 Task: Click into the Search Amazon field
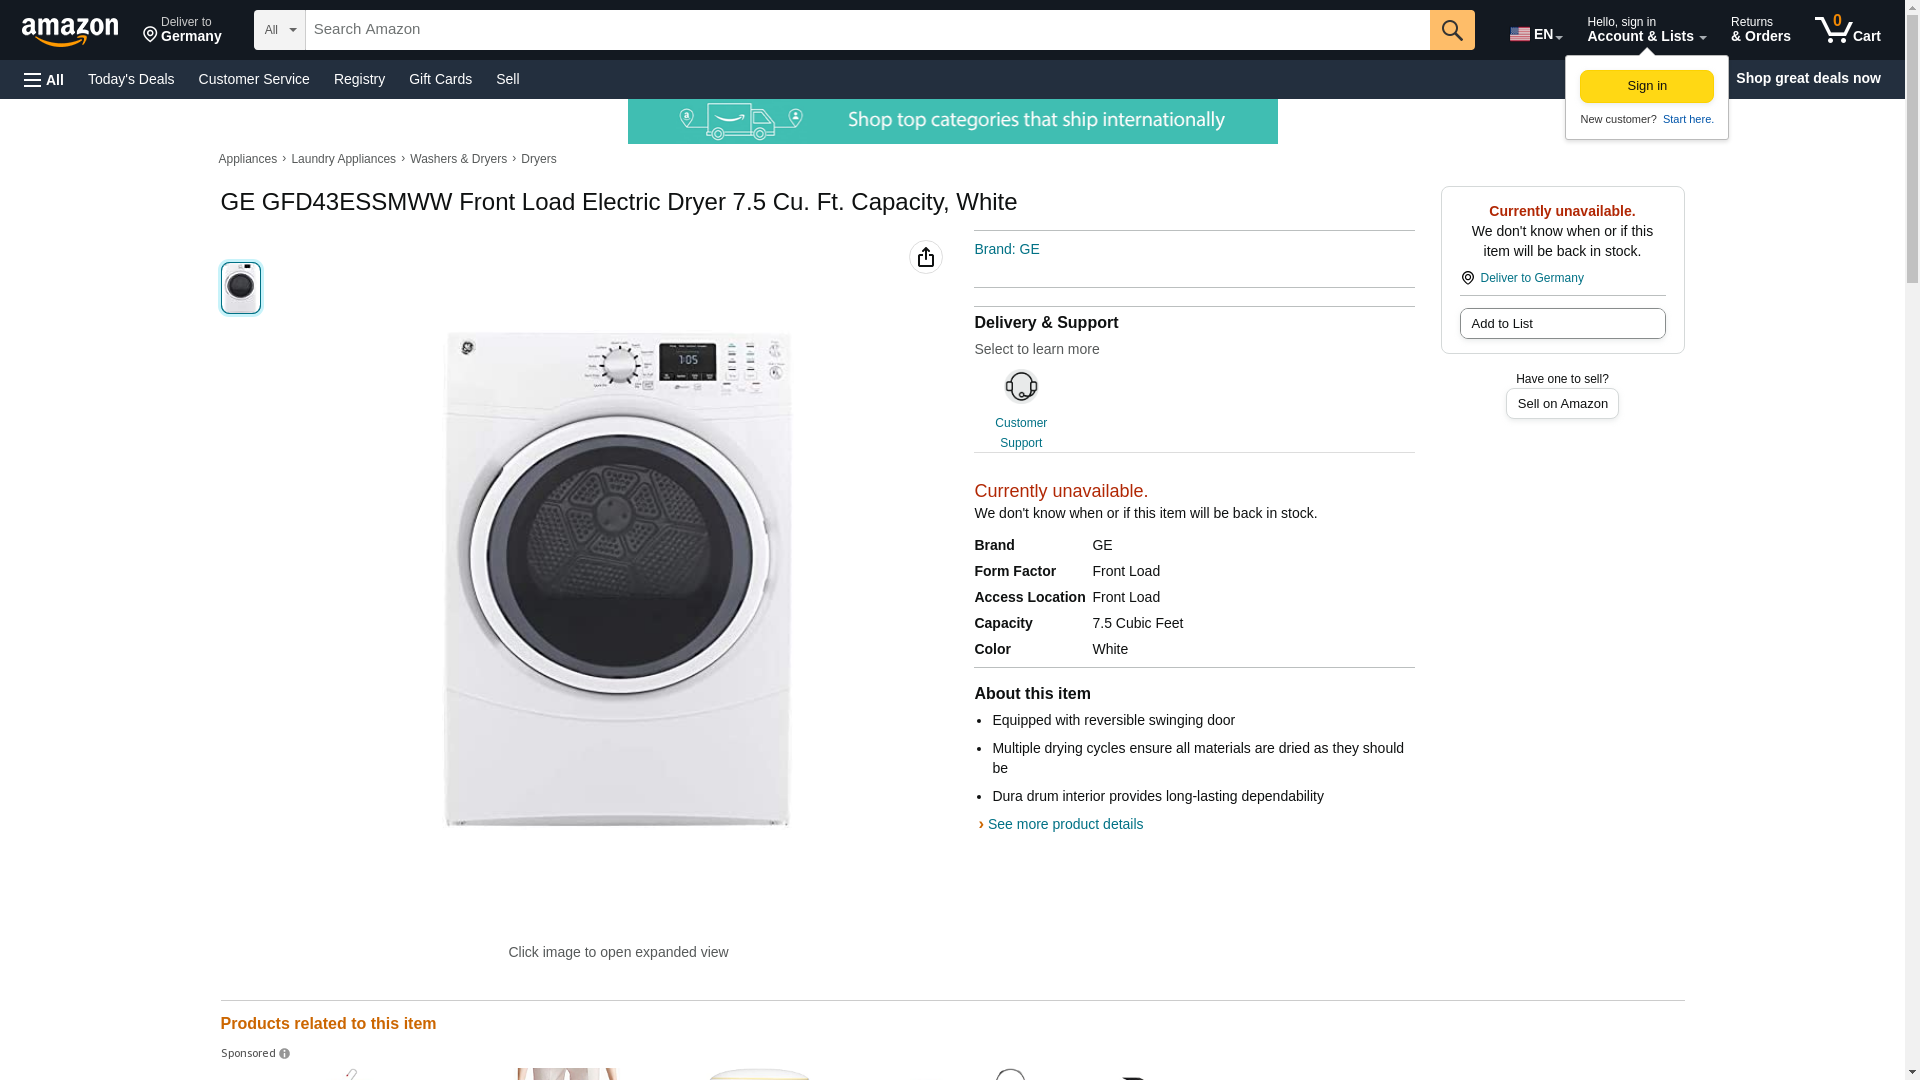867,30
